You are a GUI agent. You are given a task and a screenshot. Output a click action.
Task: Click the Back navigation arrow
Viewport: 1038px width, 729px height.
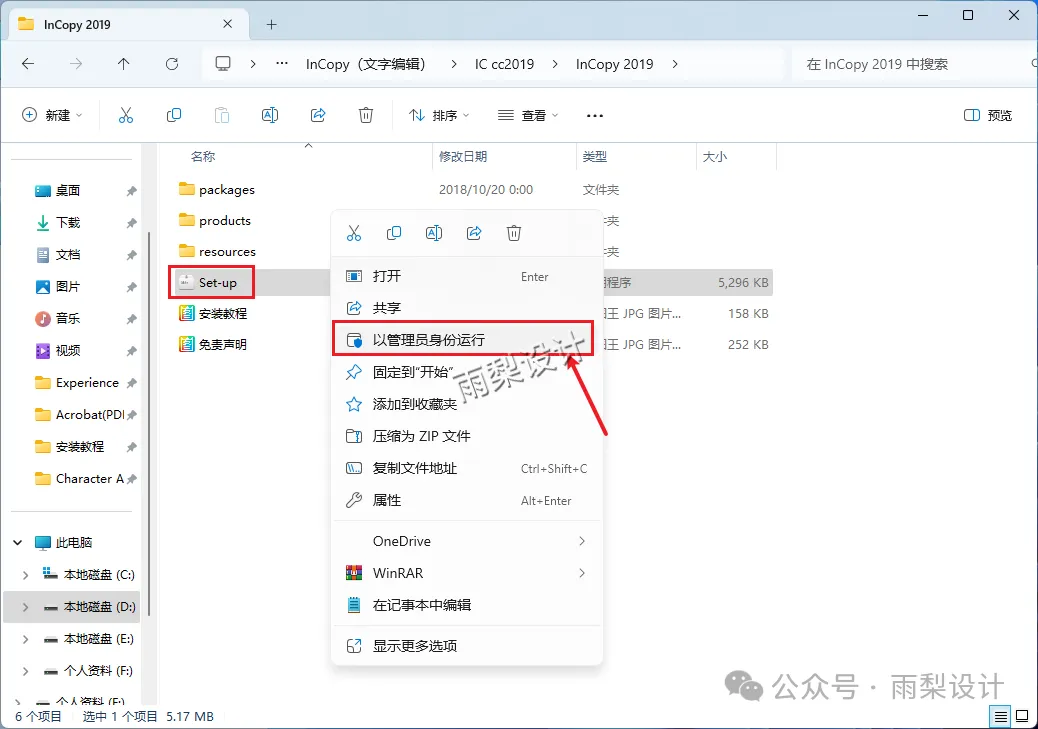pos(28,64)
